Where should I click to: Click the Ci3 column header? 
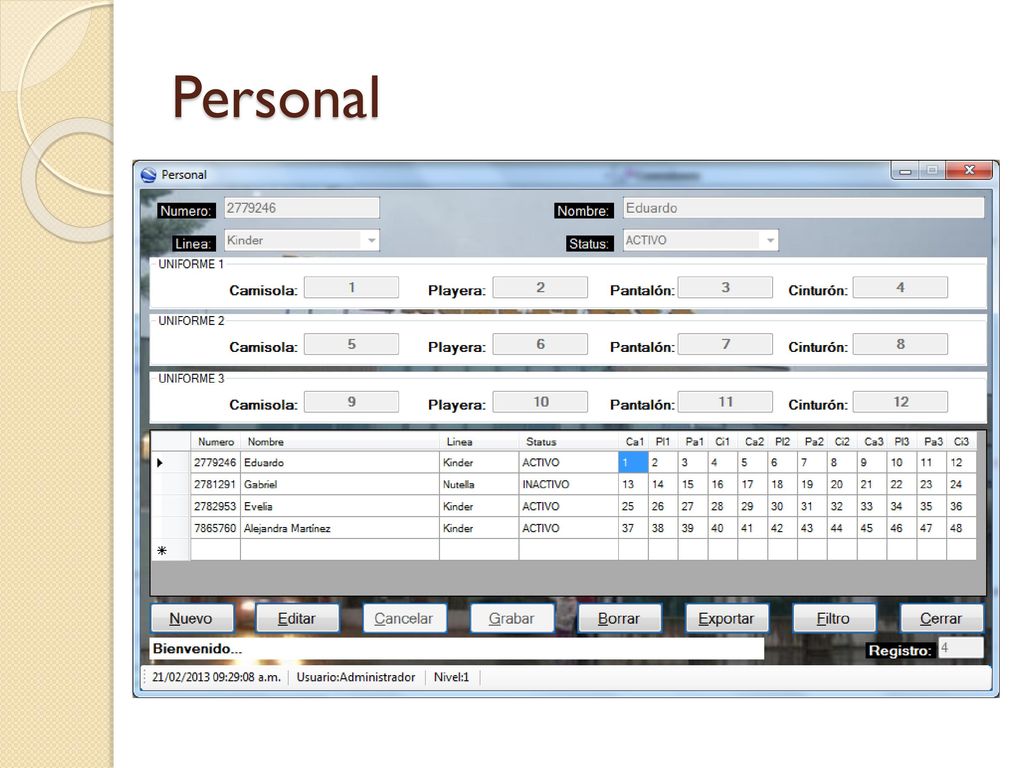point(961,441)
